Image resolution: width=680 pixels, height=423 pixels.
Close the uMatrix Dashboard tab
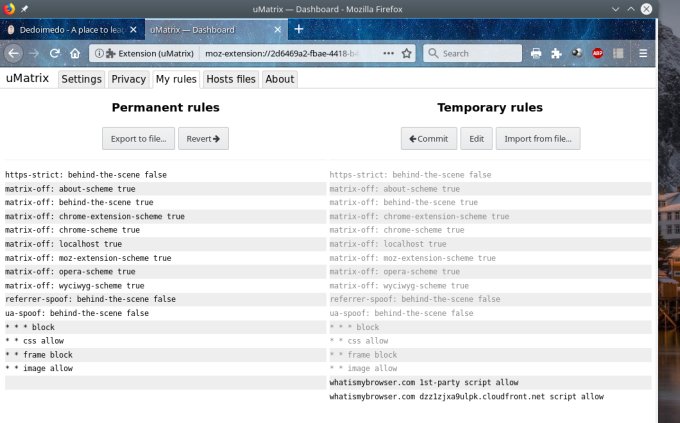coord(278,30)
